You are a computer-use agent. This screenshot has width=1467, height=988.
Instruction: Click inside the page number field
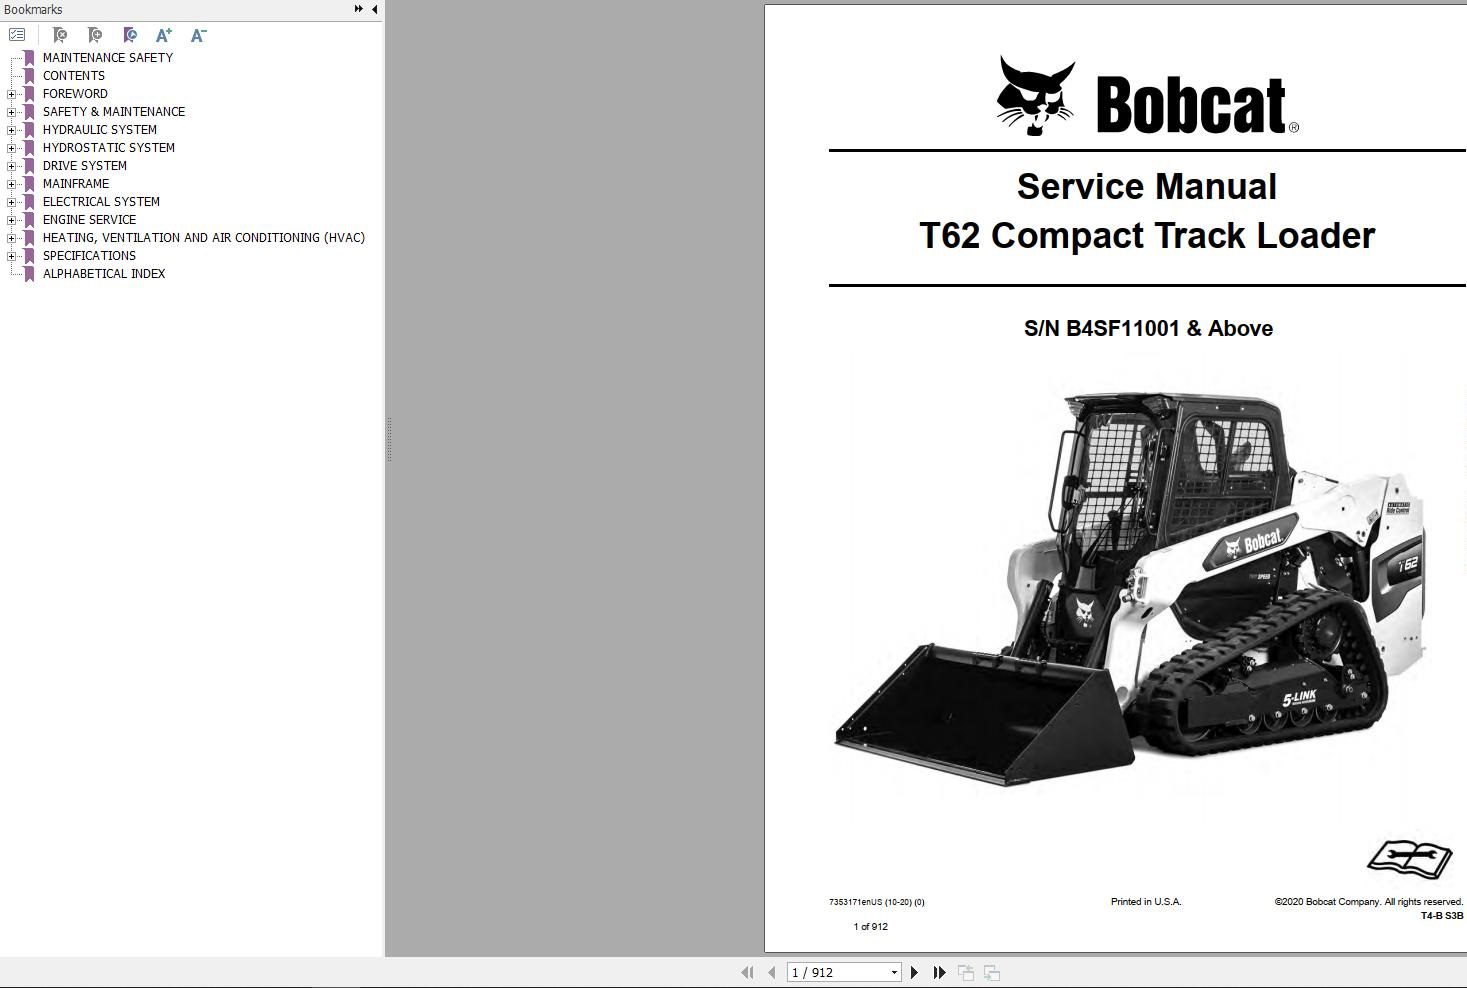[835, 971]
